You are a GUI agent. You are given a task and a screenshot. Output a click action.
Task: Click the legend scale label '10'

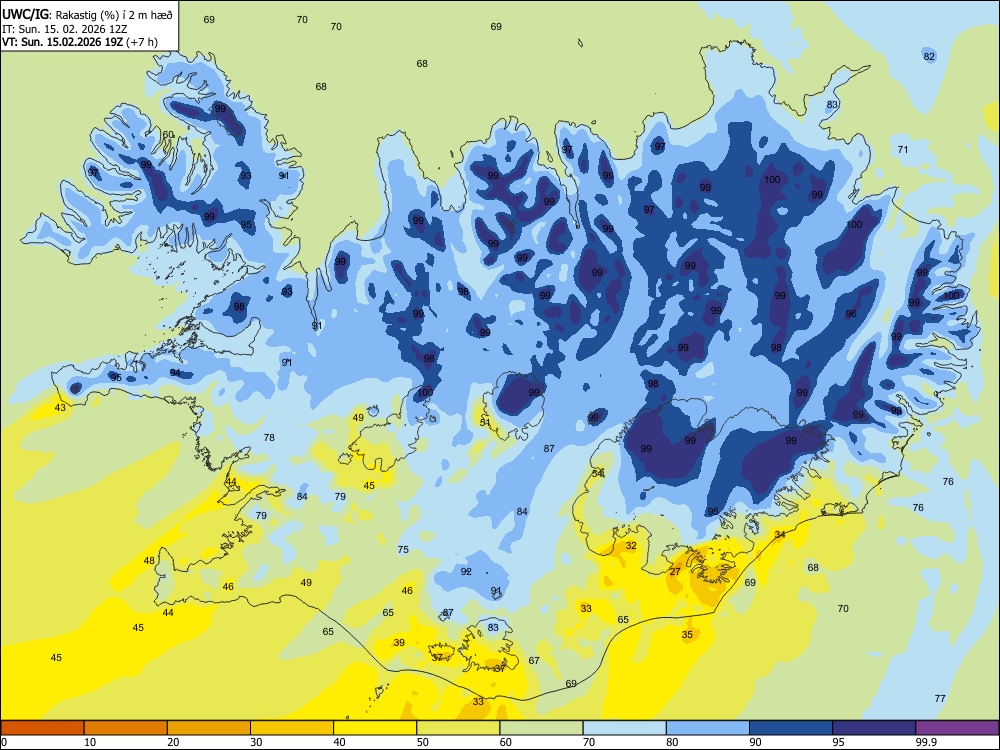(x=90, y=742)
